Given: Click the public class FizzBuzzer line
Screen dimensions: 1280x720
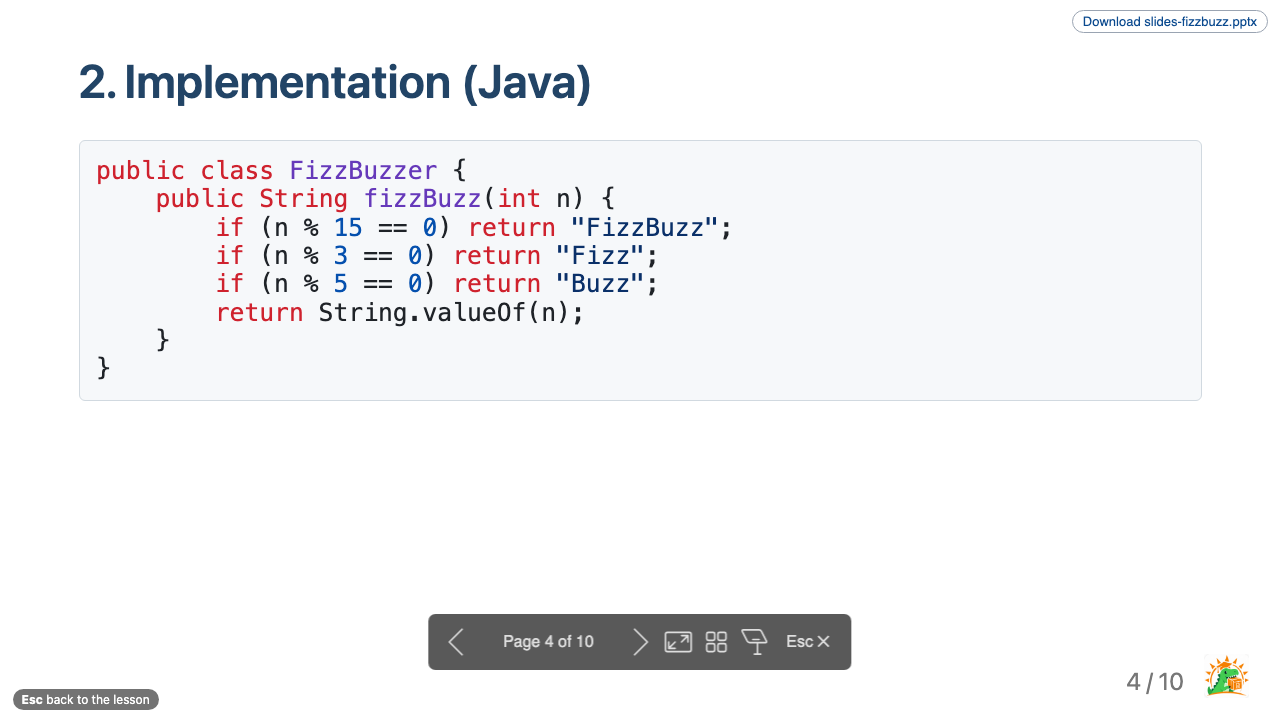Looking at the screenshot, I should [281, 171].
